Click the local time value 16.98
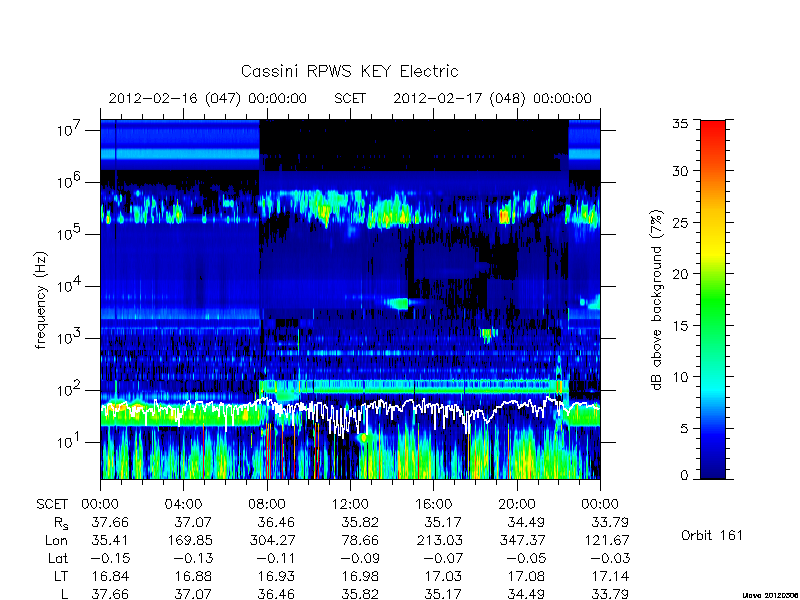Image resolution: width=800 pixels, height=600 pixels. click(x=360, y=577)
